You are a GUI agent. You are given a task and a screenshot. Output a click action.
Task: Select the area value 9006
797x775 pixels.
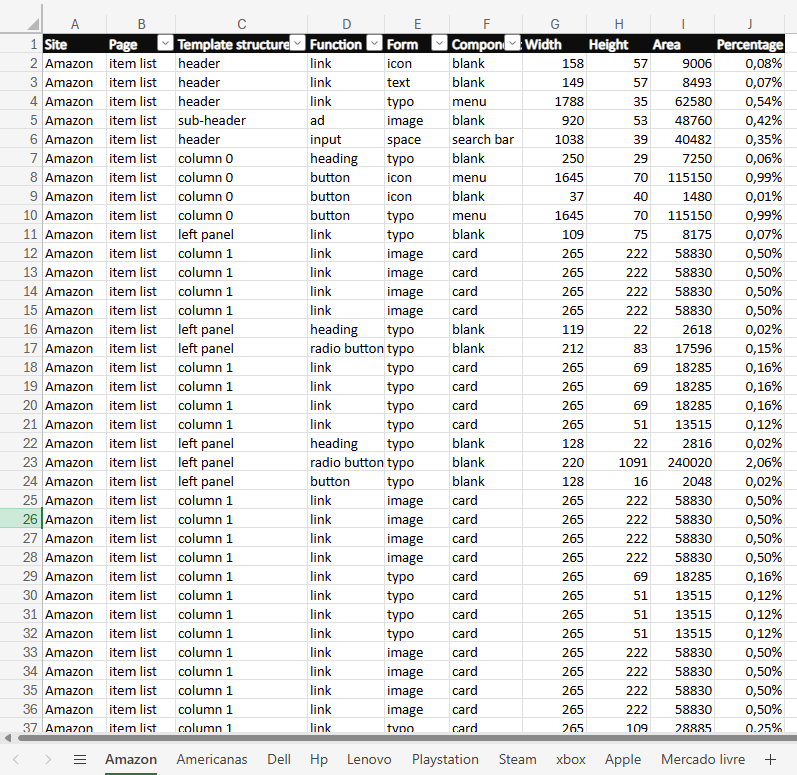pos(683,63)
